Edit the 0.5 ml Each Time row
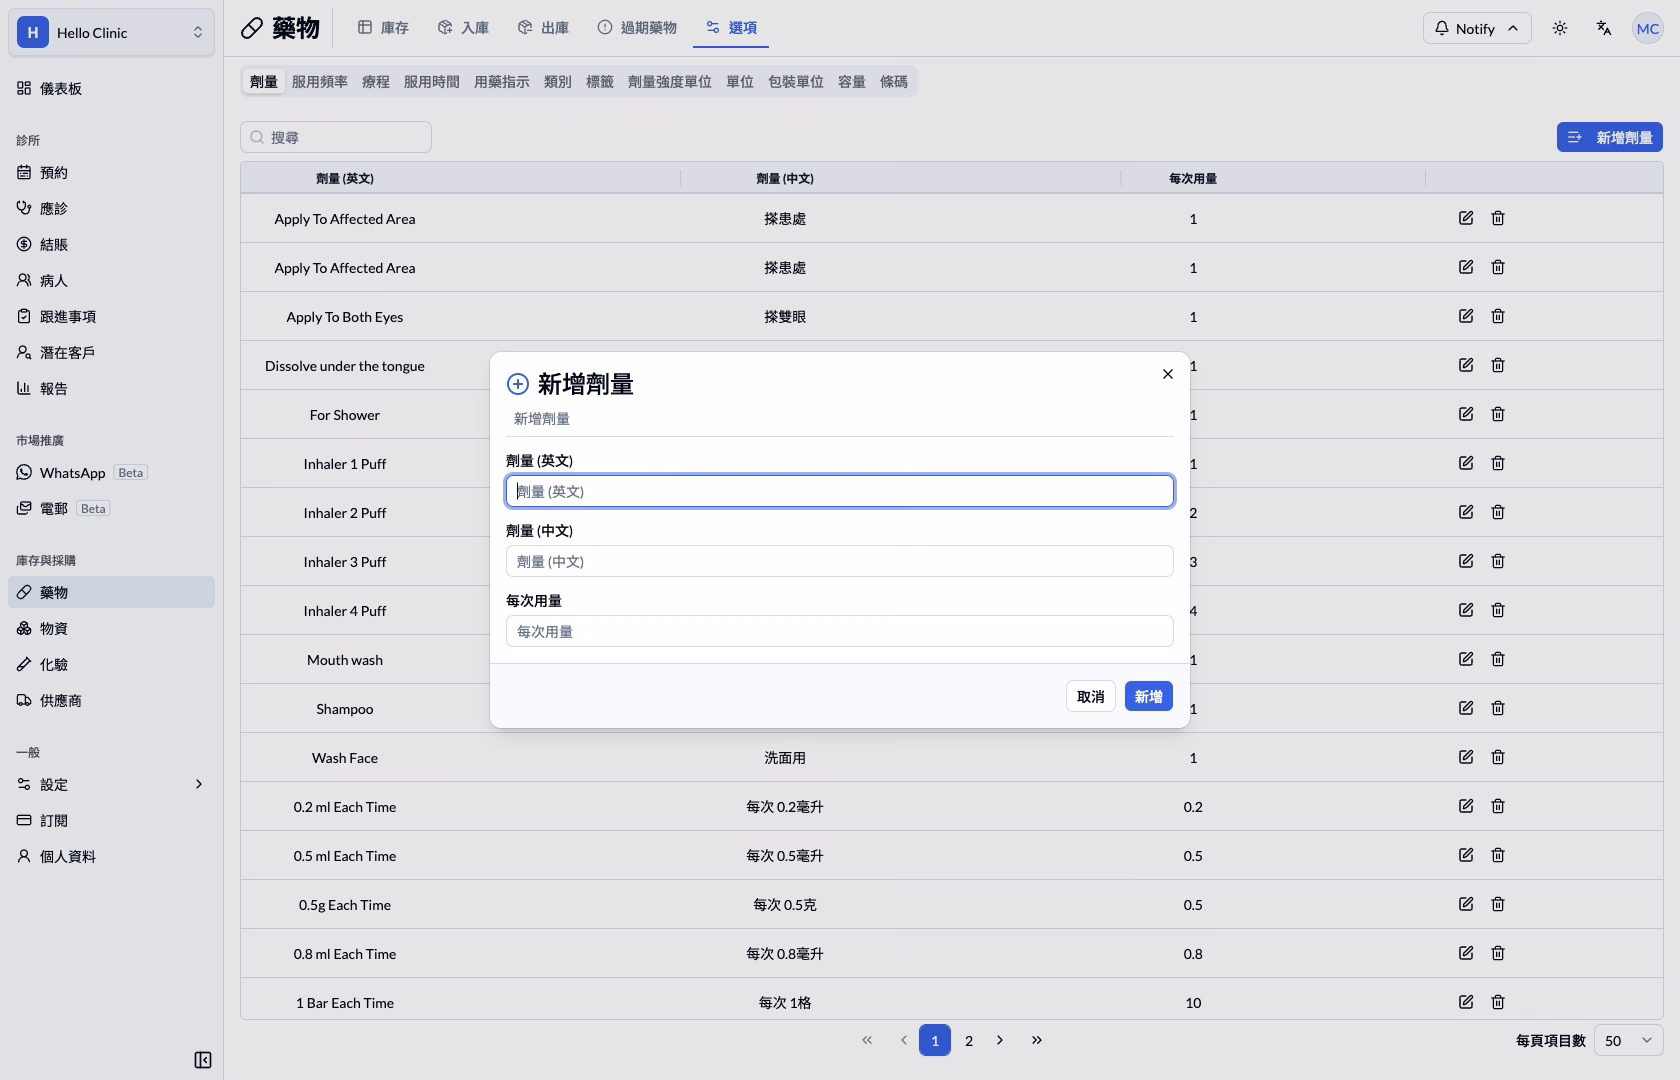1680x1080 pixels. click(x=1466, y=855)
